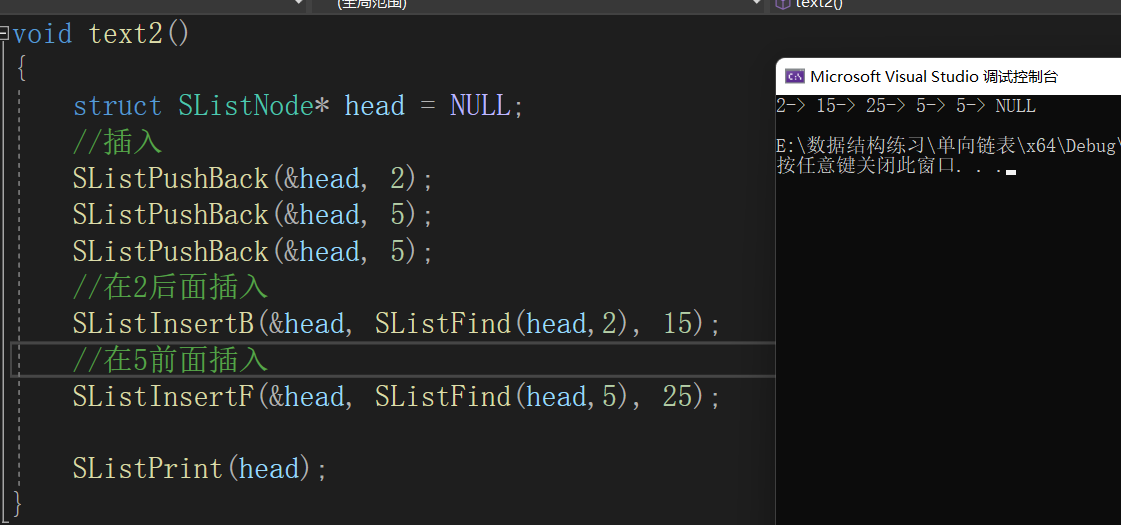This screenshot has width=1121, height=525.
Task: Click the SListNode type name
Action: [246, 106]
